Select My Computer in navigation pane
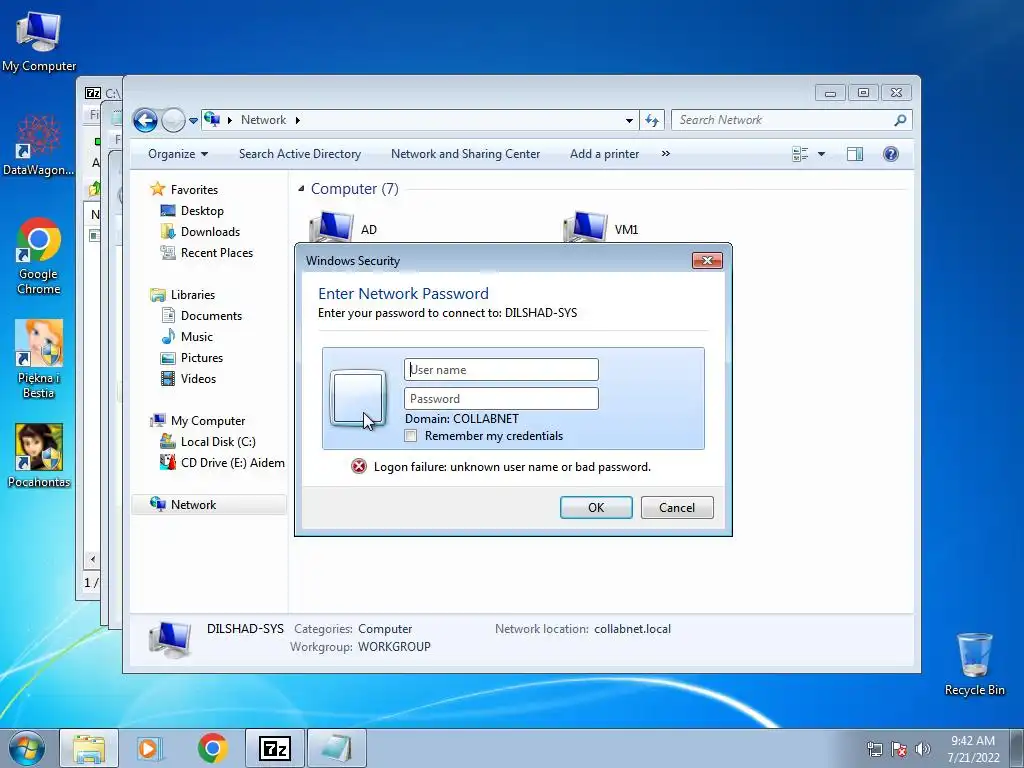The image size is (1024, 768). [x=208, y=421]
